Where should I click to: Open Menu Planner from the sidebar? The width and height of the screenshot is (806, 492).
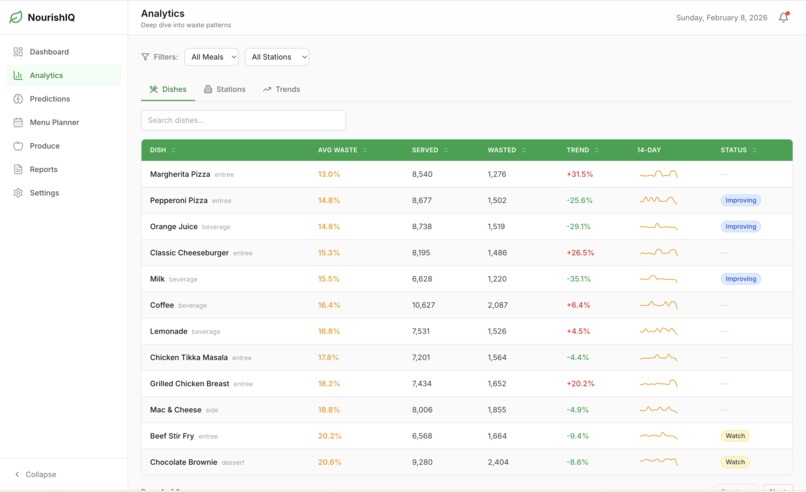(x=64, y=122)
